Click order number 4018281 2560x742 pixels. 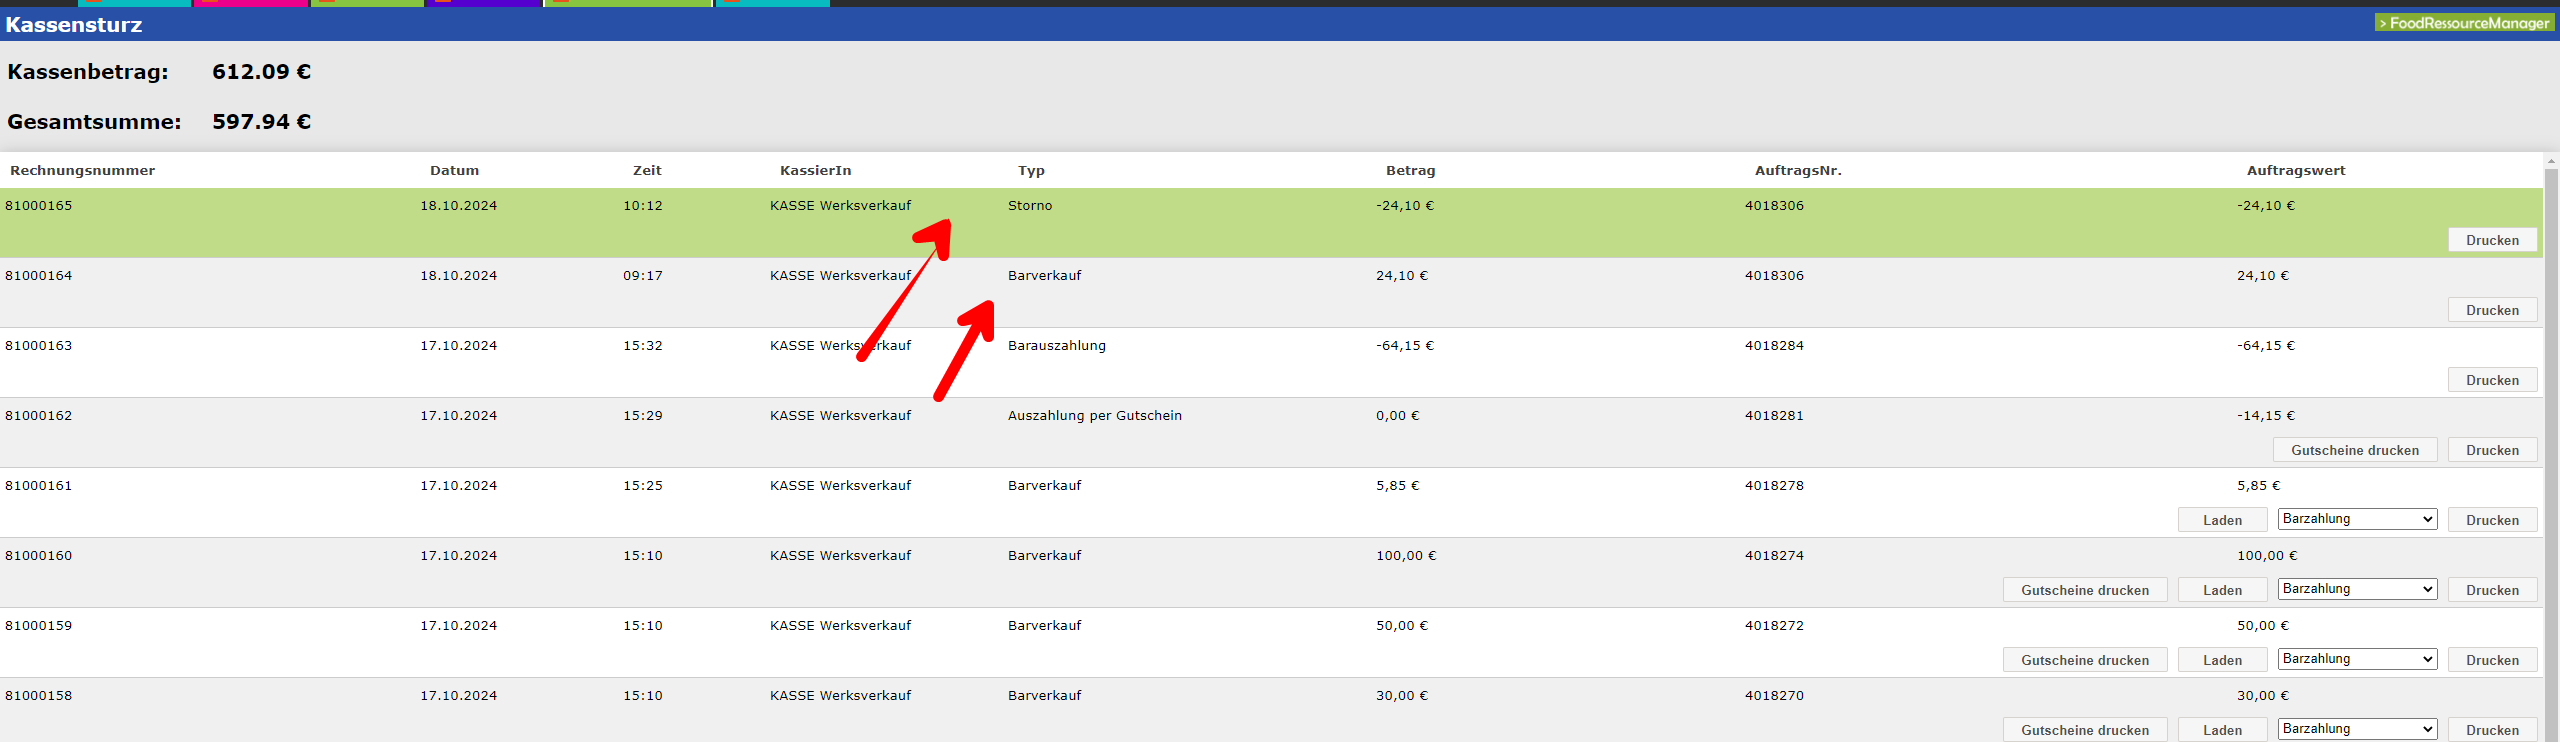[x=1774, y=415]
